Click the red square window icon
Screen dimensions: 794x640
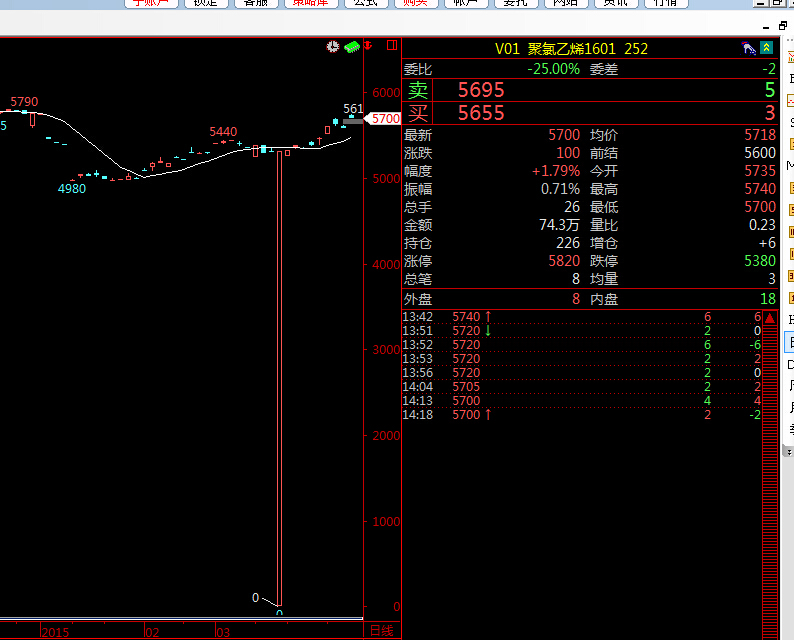tap(391, 46)
